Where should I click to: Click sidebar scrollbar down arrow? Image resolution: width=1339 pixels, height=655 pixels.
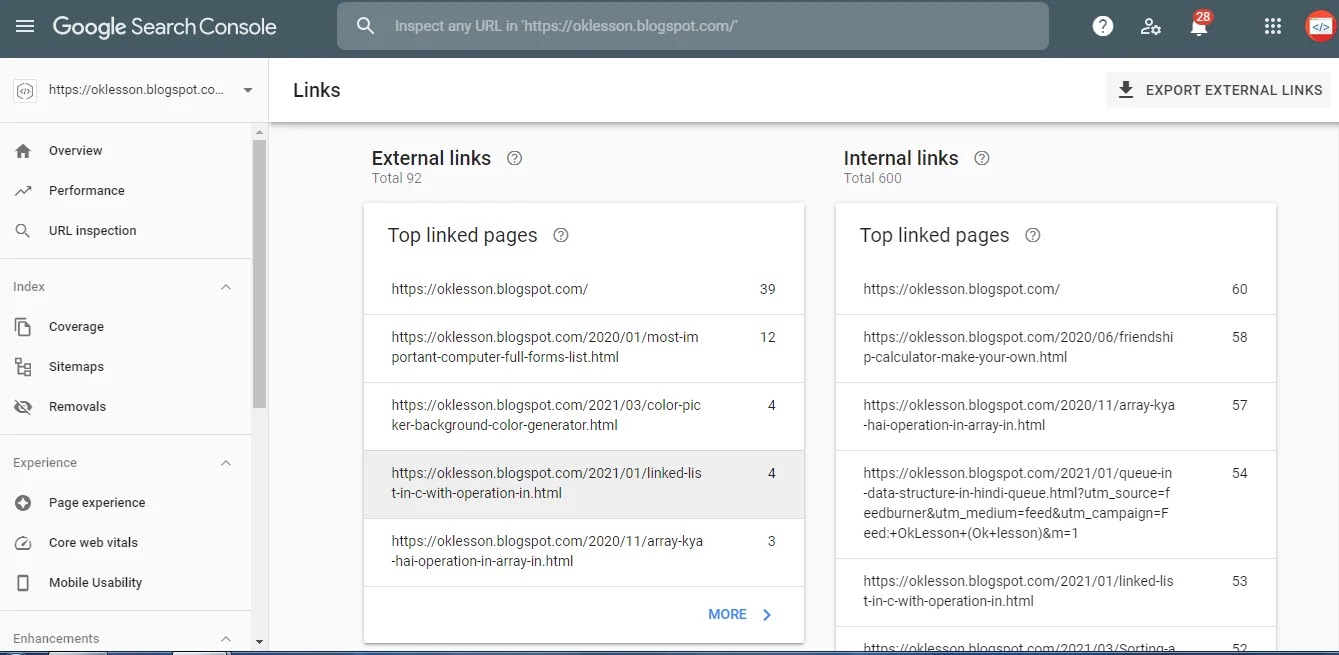pos(260,641)
